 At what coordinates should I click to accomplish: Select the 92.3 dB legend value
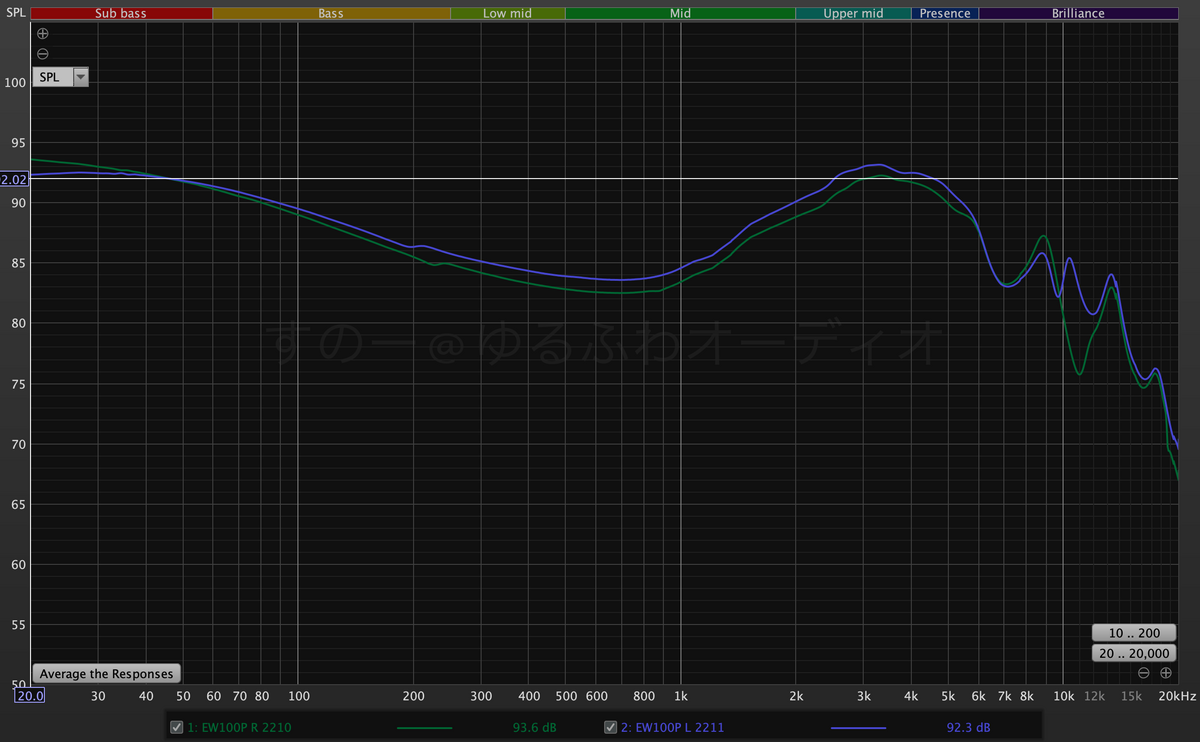(x=970, y=727)
